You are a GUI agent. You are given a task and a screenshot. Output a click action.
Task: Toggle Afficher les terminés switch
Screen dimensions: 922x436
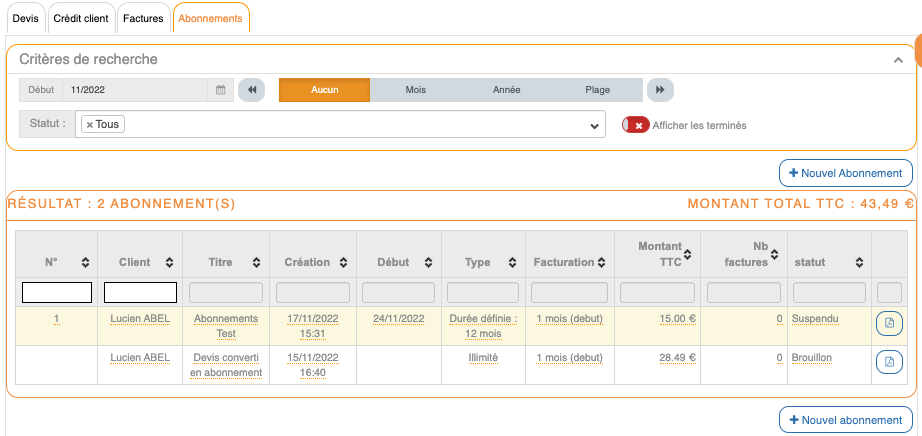click(x=636, y=125)
